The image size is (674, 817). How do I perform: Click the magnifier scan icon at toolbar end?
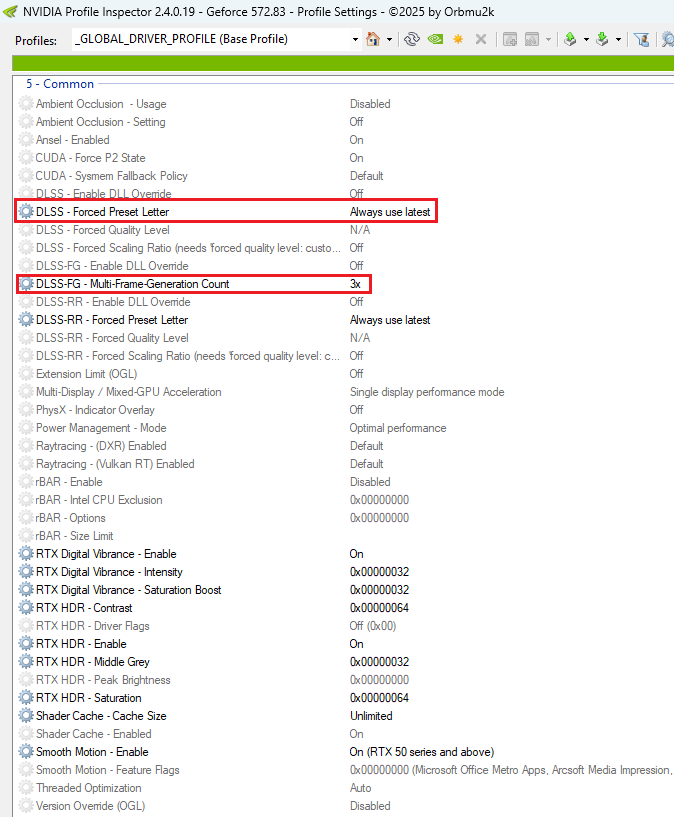click(x=667, y=39)
